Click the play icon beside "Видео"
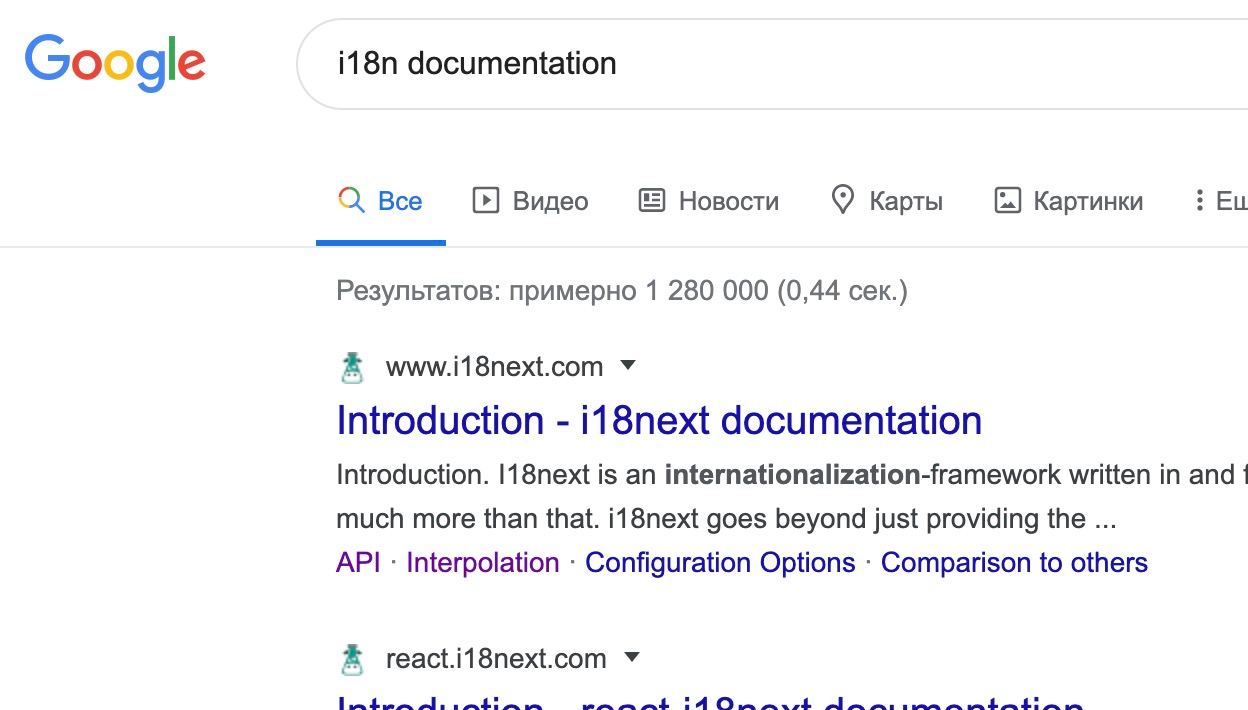This screenshot has width=1248, height=710. [x=485, y=201]
